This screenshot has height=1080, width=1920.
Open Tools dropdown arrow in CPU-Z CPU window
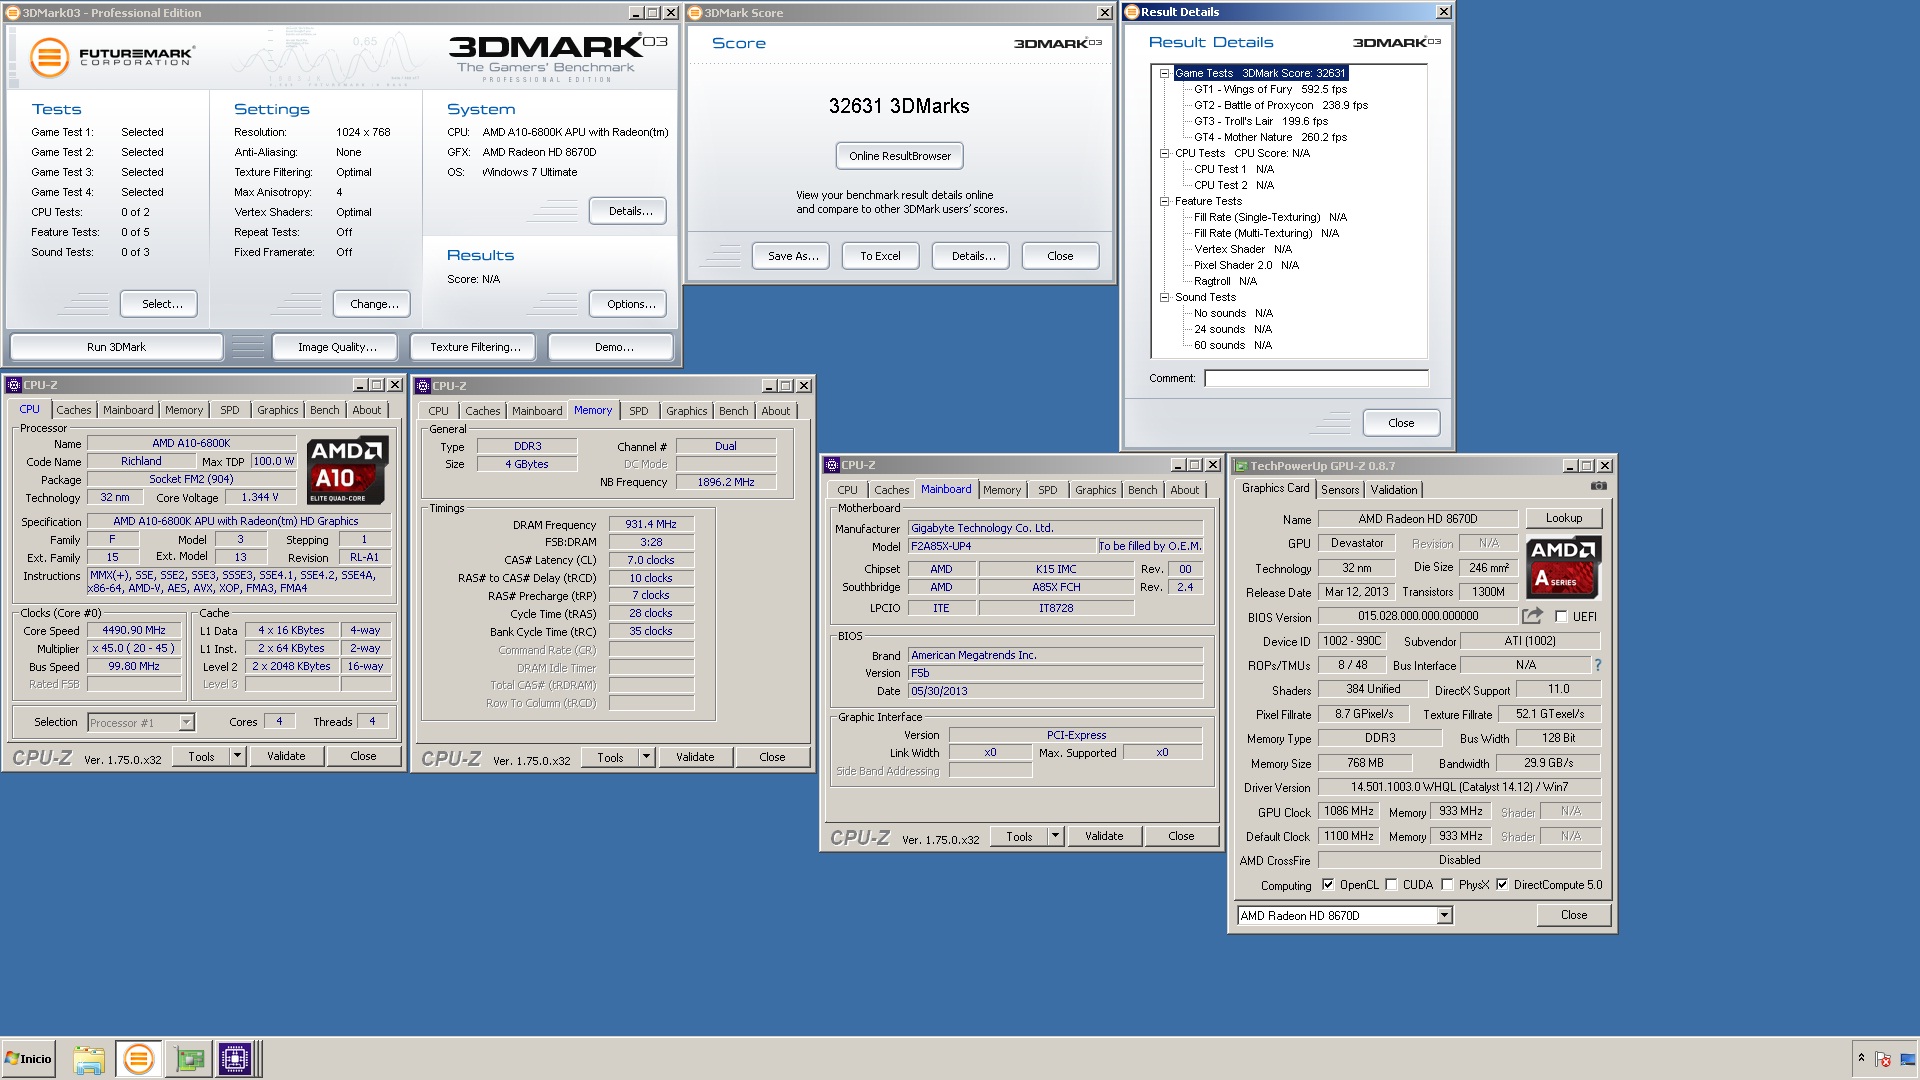coord(238,756)
